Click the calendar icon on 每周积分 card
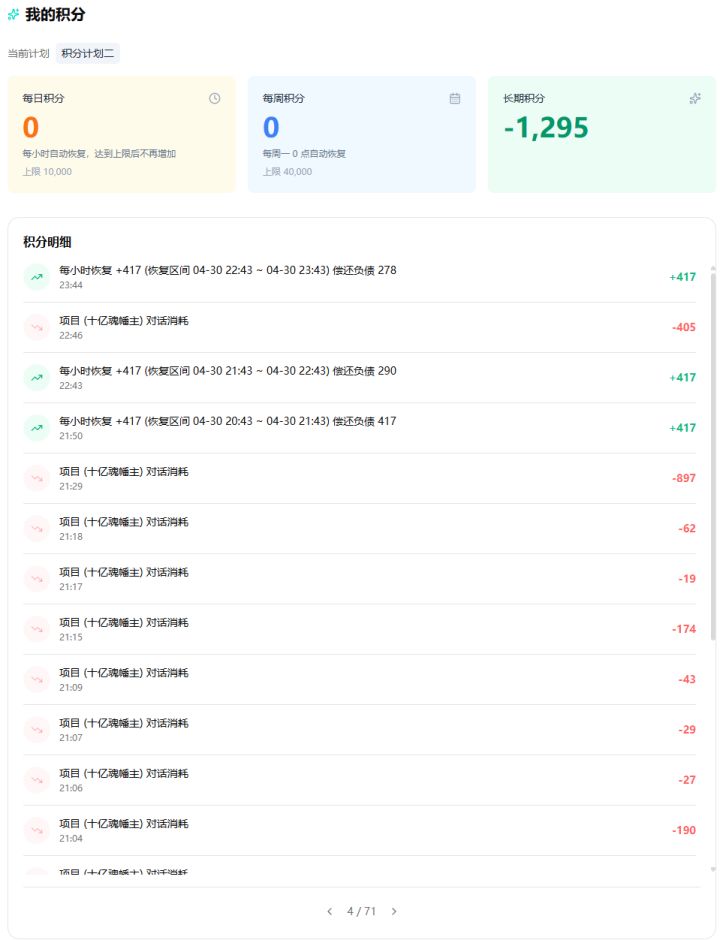 455,98
